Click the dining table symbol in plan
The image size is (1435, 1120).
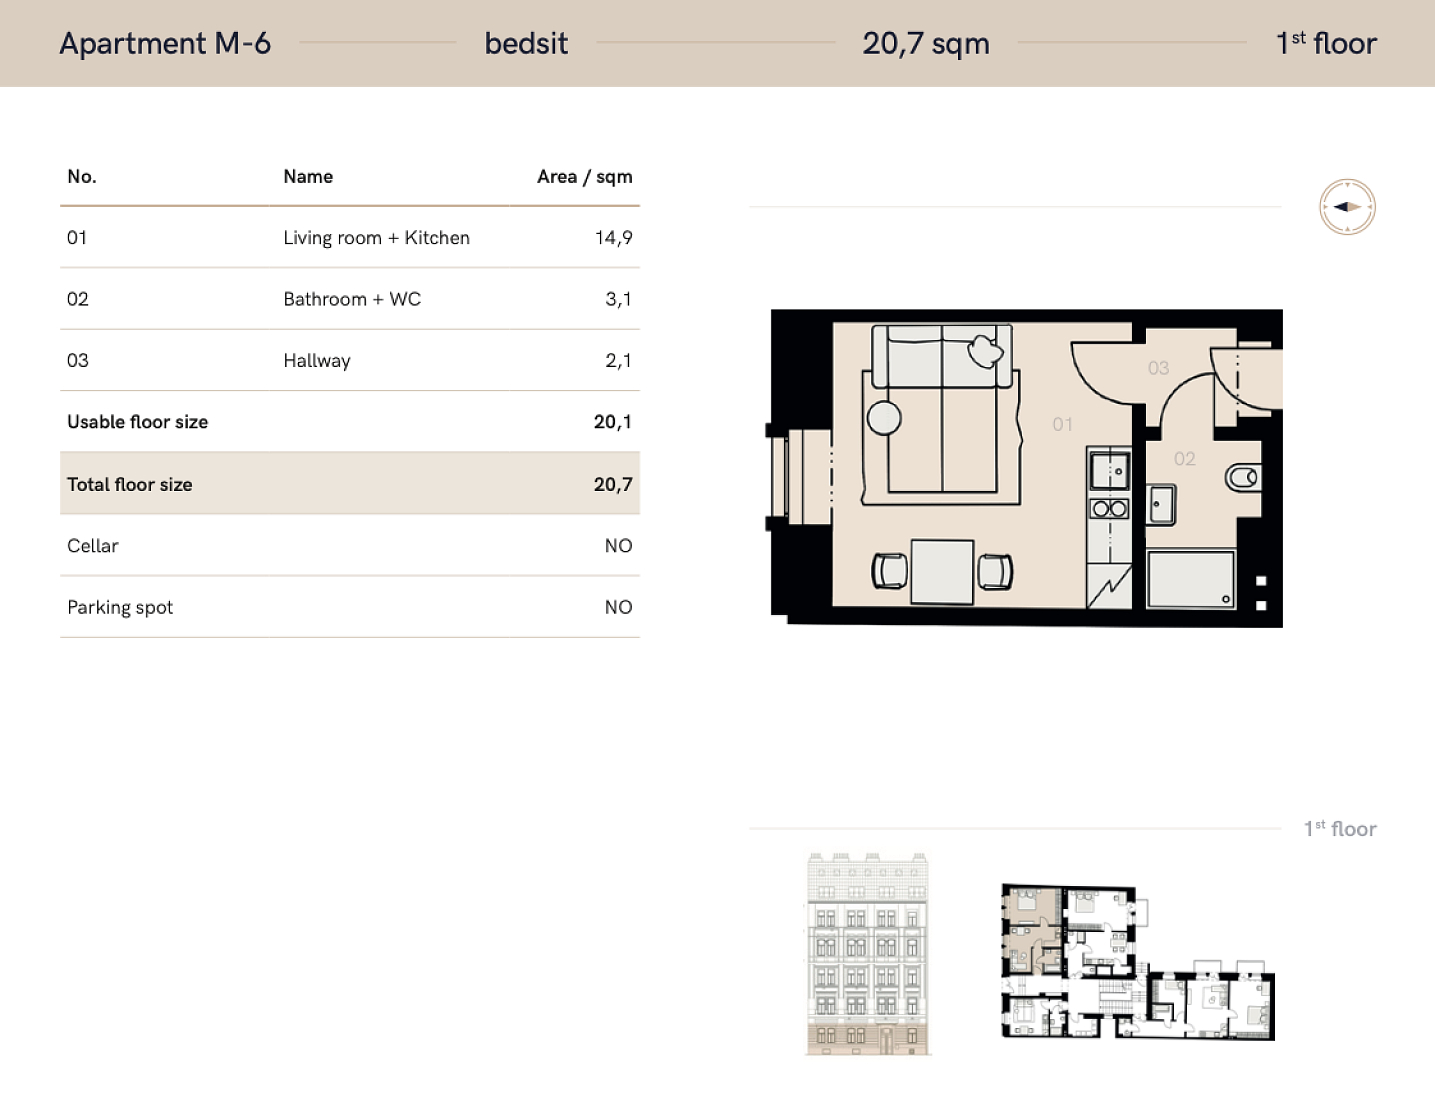942,572
